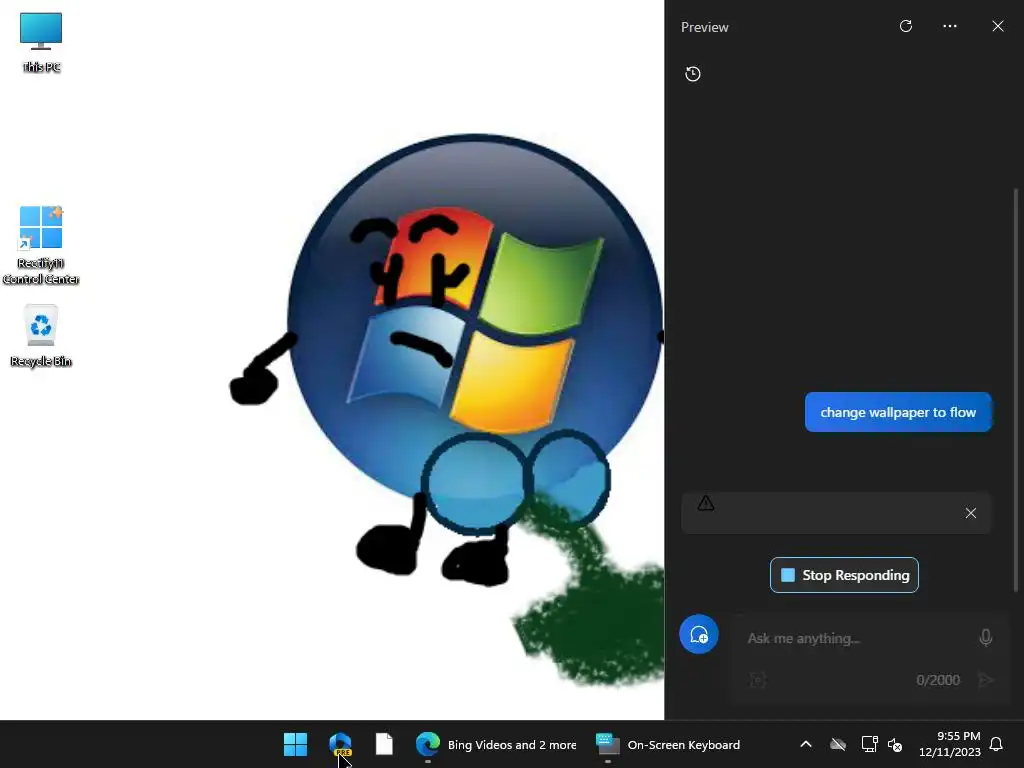This screenshot has width=1024, height=768.
Task: Open the three-dots more options menu
Action: [x=950, y=26]
